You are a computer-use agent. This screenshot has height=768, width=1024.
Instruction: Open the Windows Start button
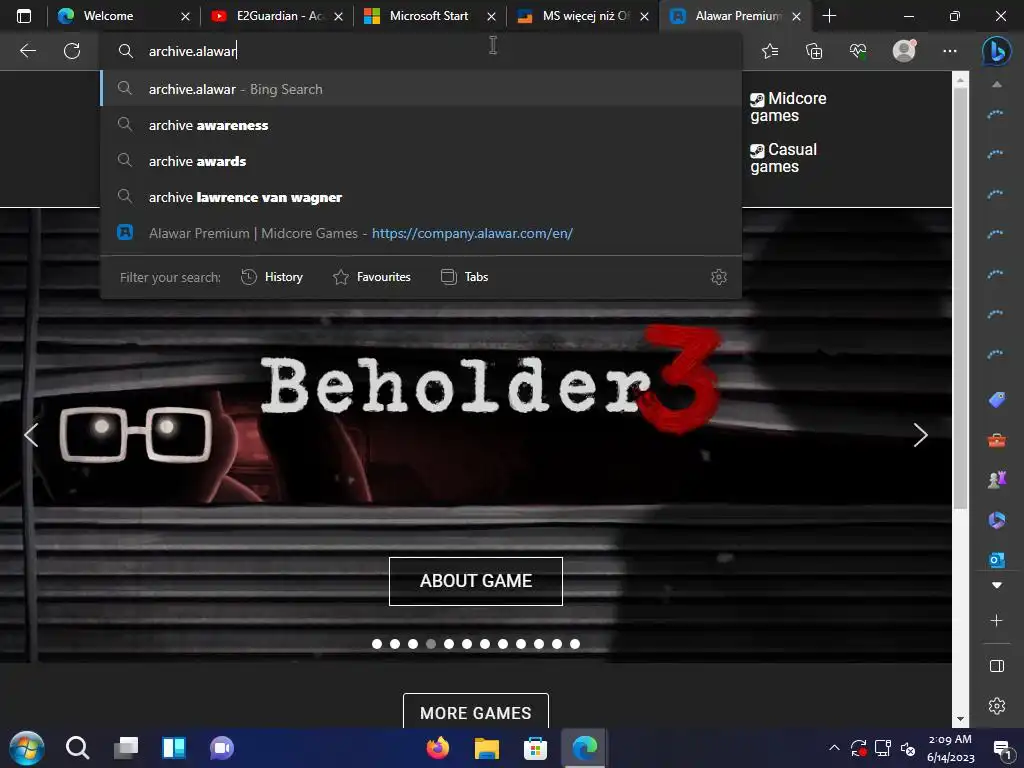point(27,748)
